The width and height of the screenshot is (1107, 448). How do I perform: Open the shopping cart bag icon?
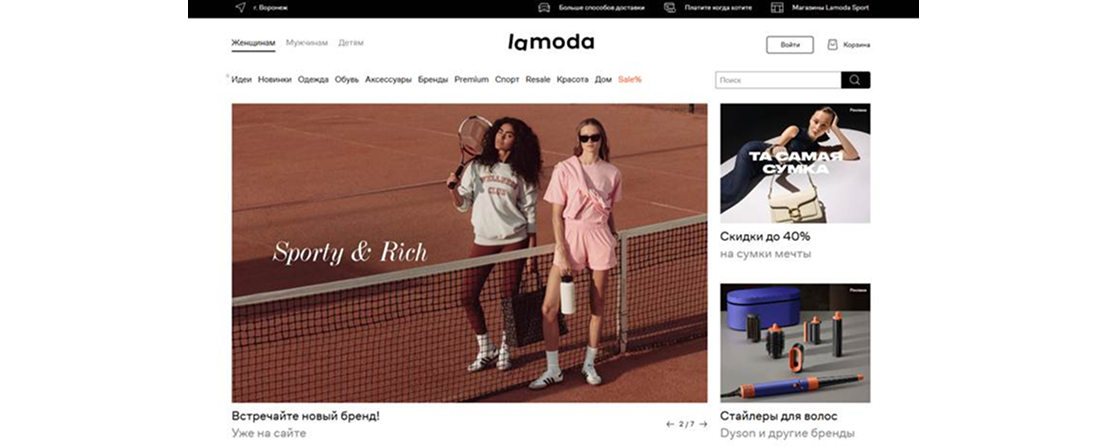[x=832, y=44]
